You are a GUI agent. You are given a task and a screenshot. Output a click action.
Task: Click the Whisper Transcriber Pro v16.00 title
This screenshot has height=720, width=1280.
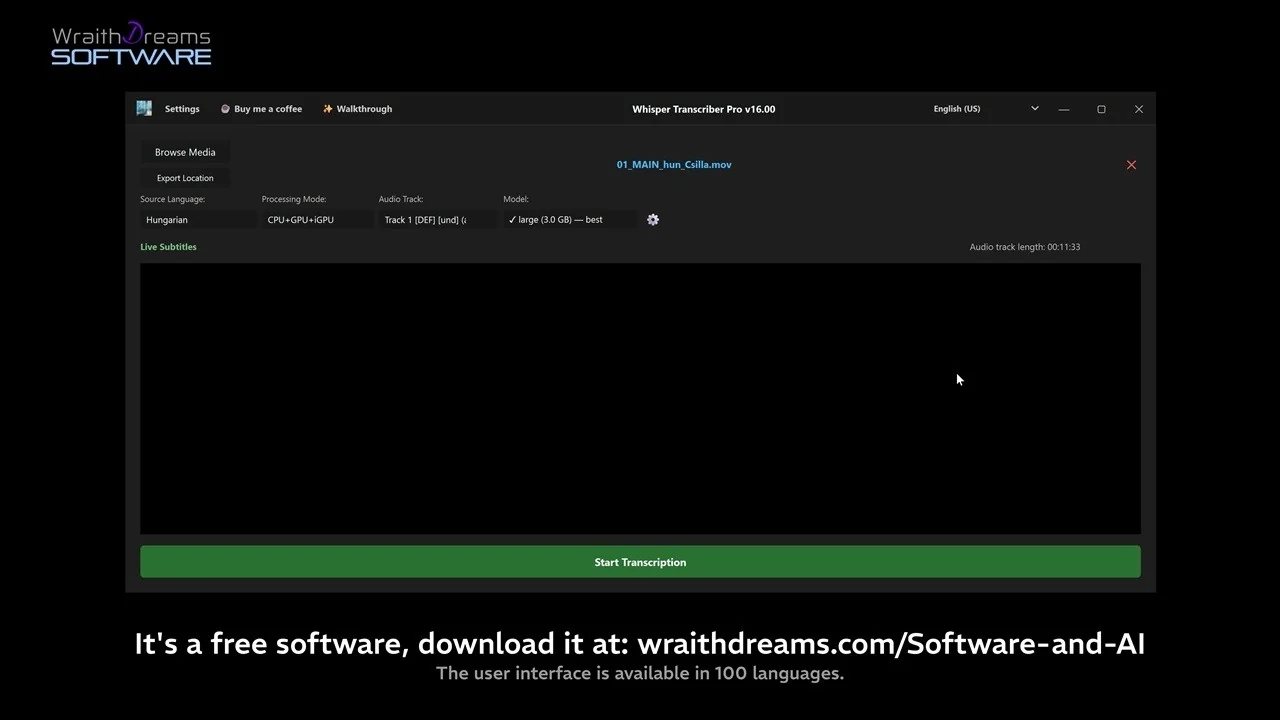(704, 109)
